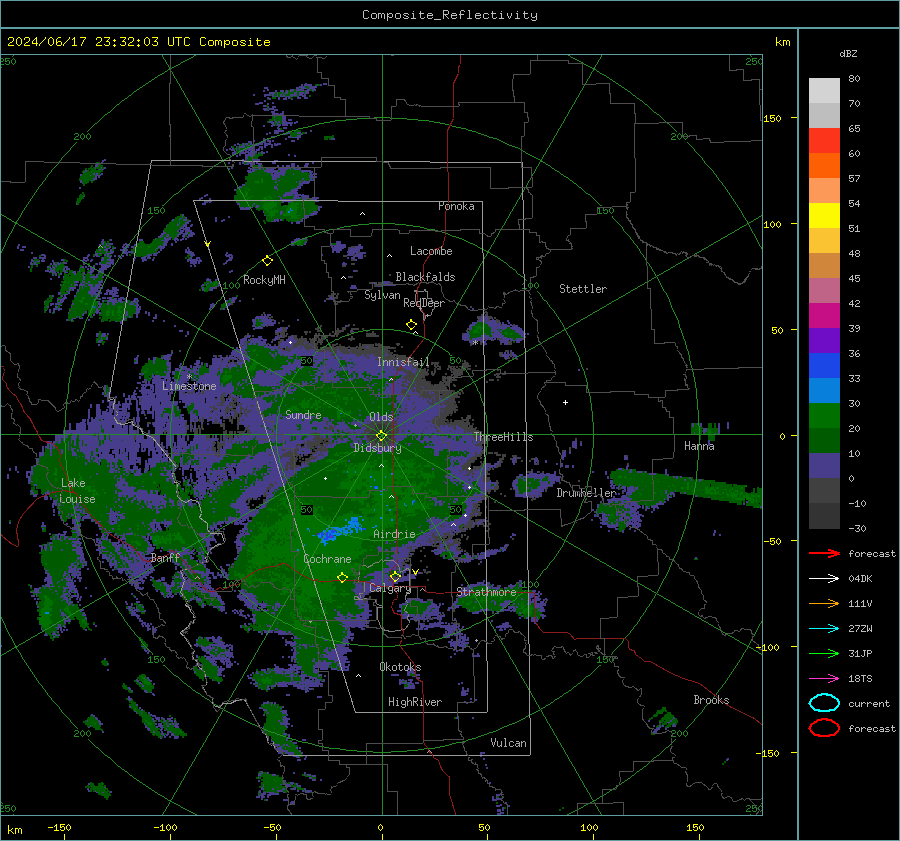Image resolution: width=900 pixels, height=841 pixels.
Task: Click the Okotoks label
Action: tap(400, 666)
